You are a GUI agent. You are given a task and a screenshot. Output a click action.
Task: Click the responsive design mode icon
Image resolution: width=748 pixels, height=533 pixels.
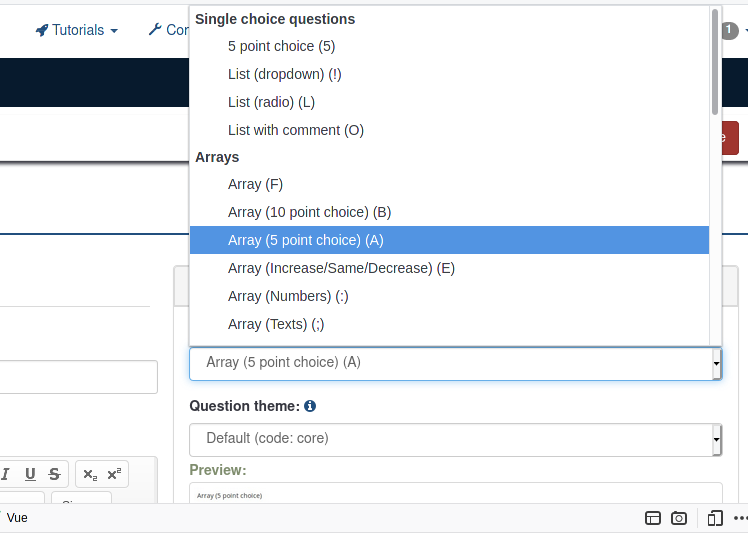(715, 518)
